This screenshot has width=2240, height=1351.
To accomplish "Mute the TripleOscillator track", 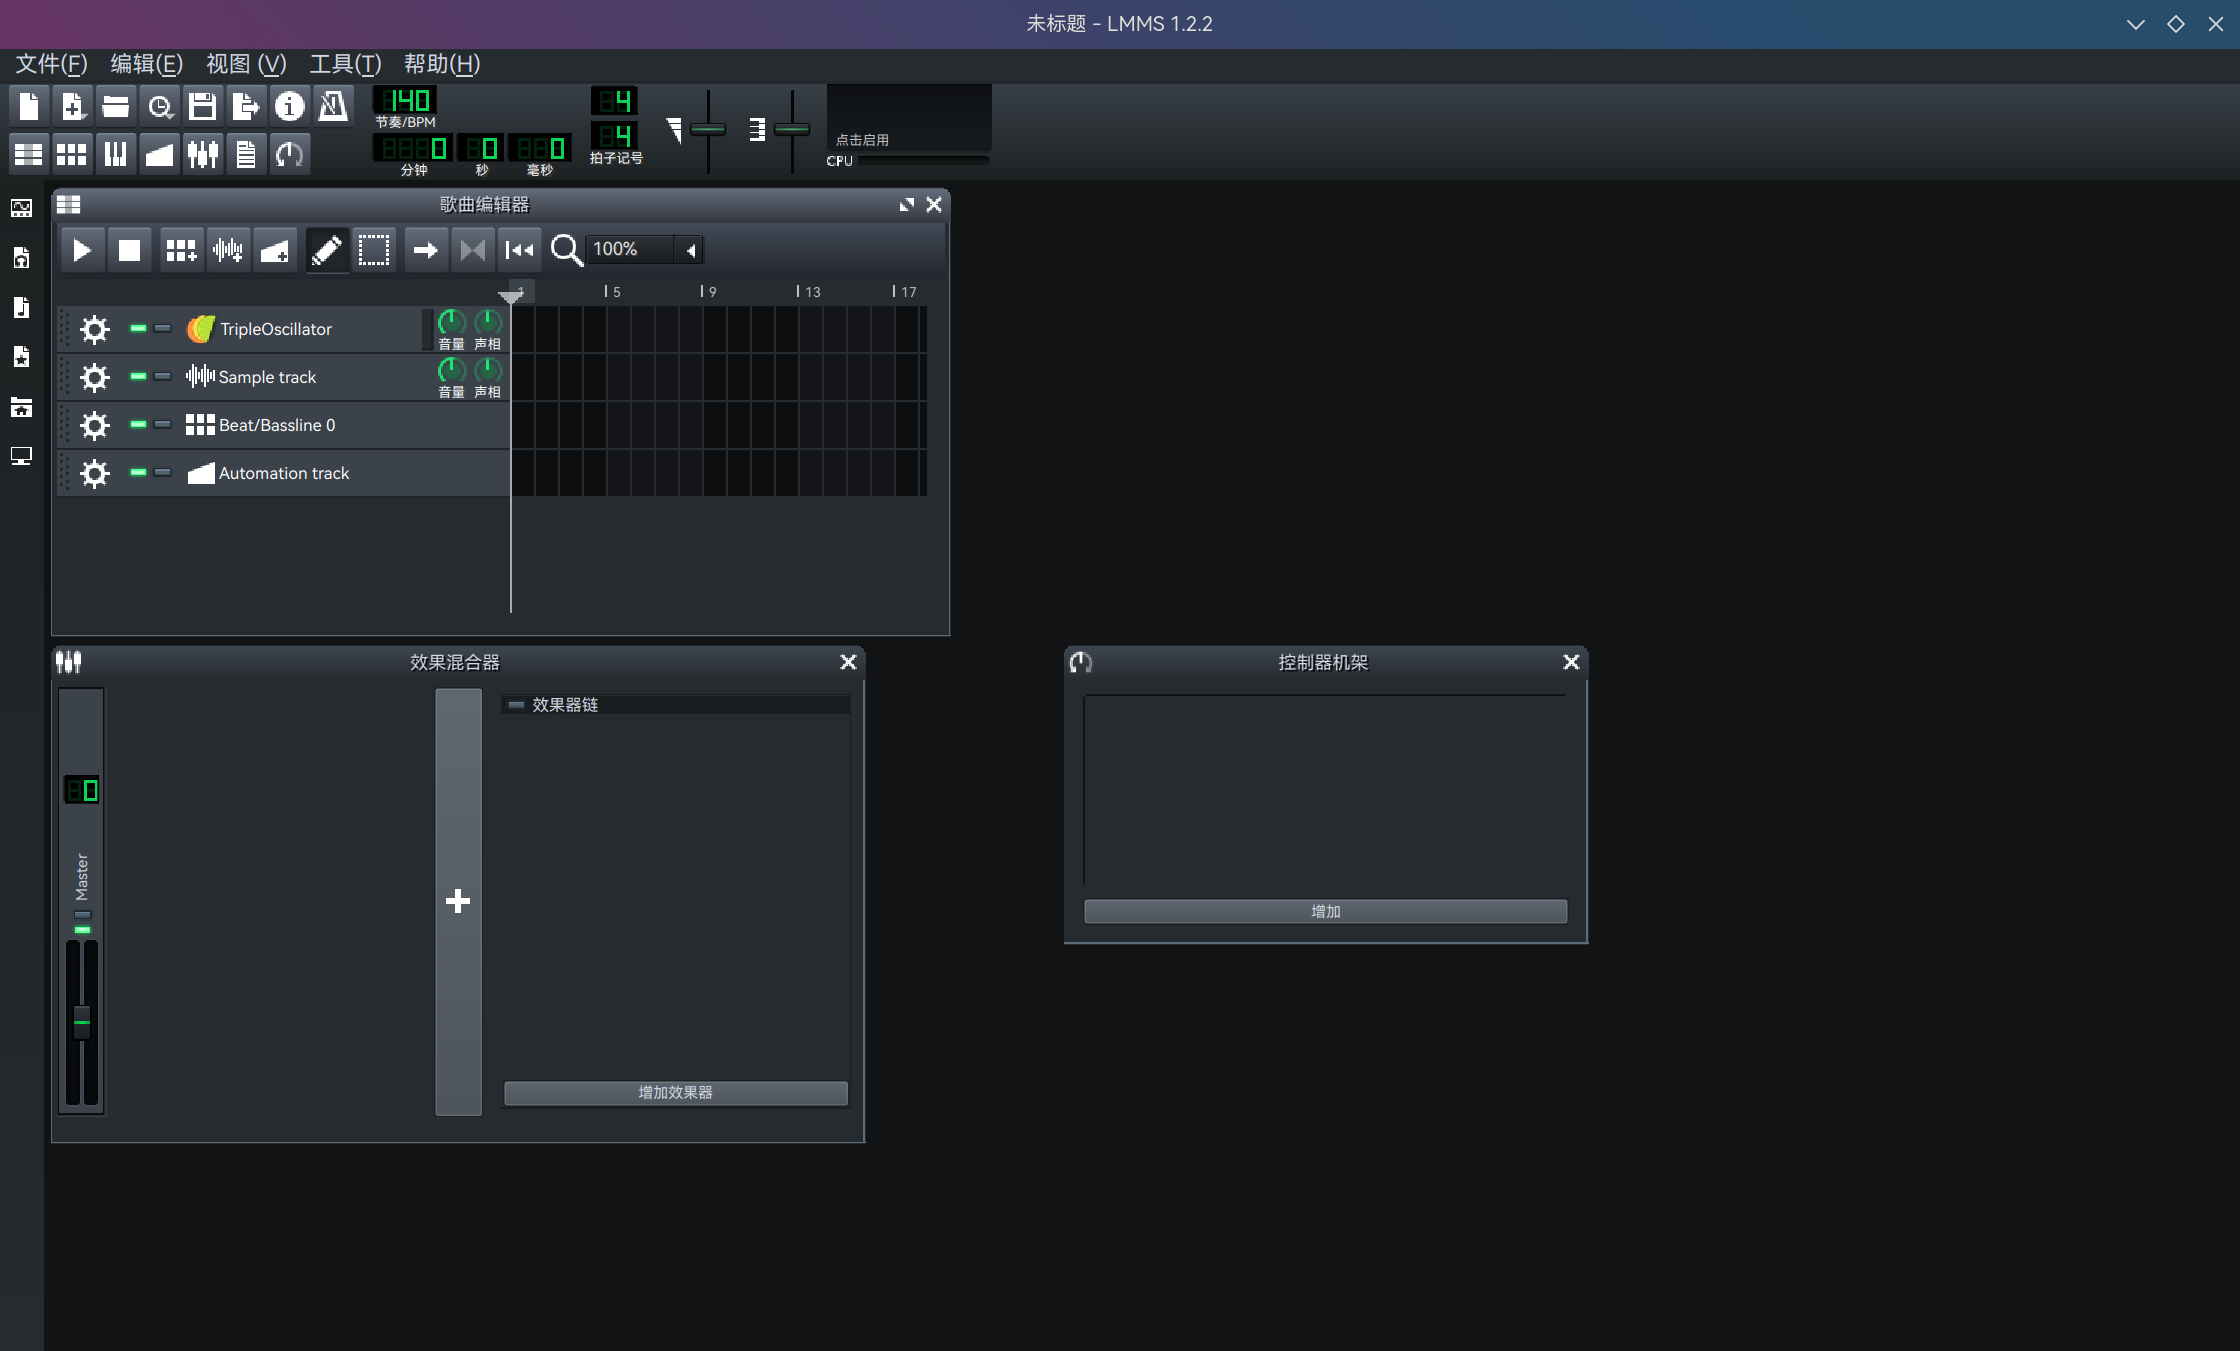I will point(139,329).
